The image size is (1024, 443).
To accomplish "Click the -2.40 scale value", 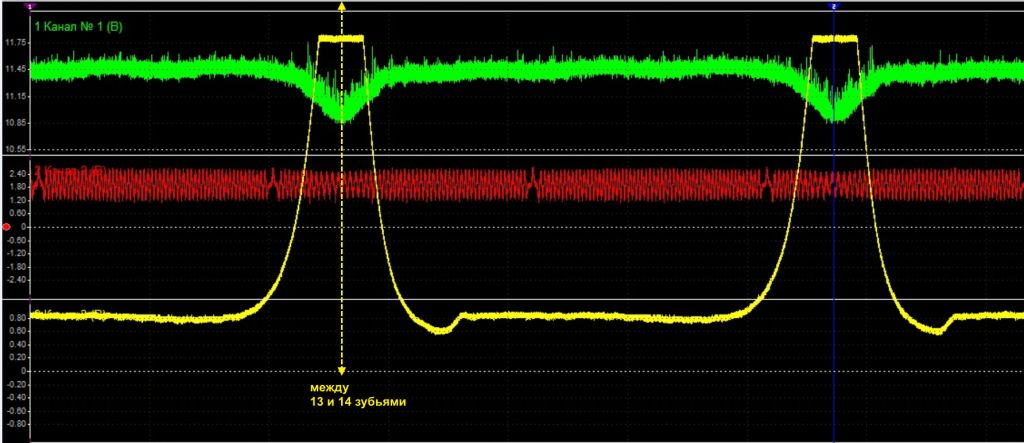I will [18, 280].
